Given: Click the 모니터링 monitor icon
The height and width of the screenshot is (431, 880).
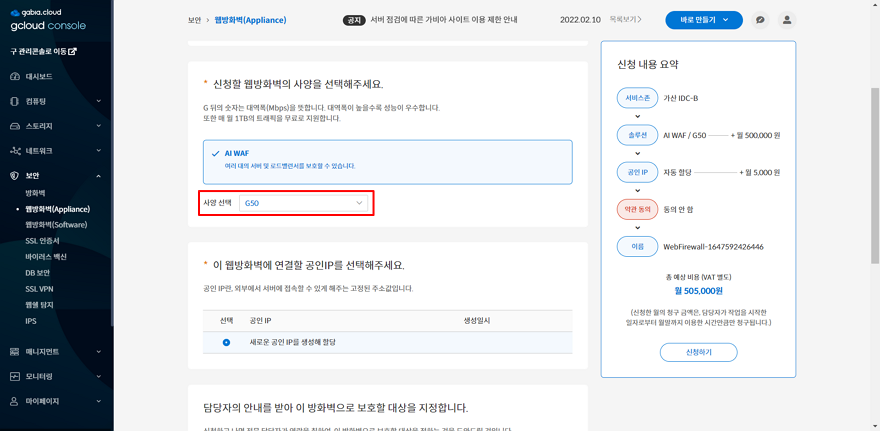Looking at the screenshot, I should pos(15,376).
